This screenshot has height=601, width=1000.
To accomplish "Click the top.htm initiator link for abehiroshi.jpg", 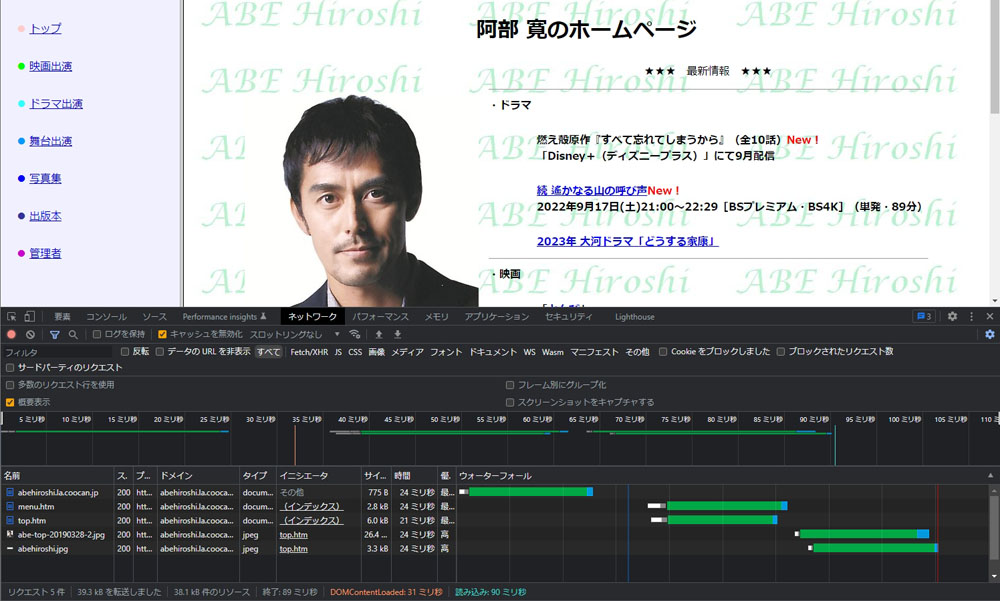I will coord(293,549).
